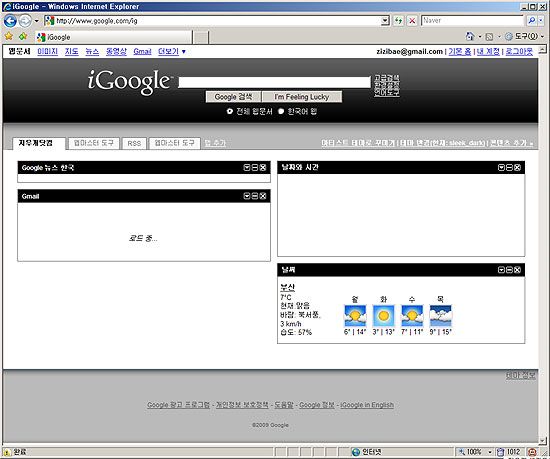Open the 도구(O) tools menu

click(524, 36)
